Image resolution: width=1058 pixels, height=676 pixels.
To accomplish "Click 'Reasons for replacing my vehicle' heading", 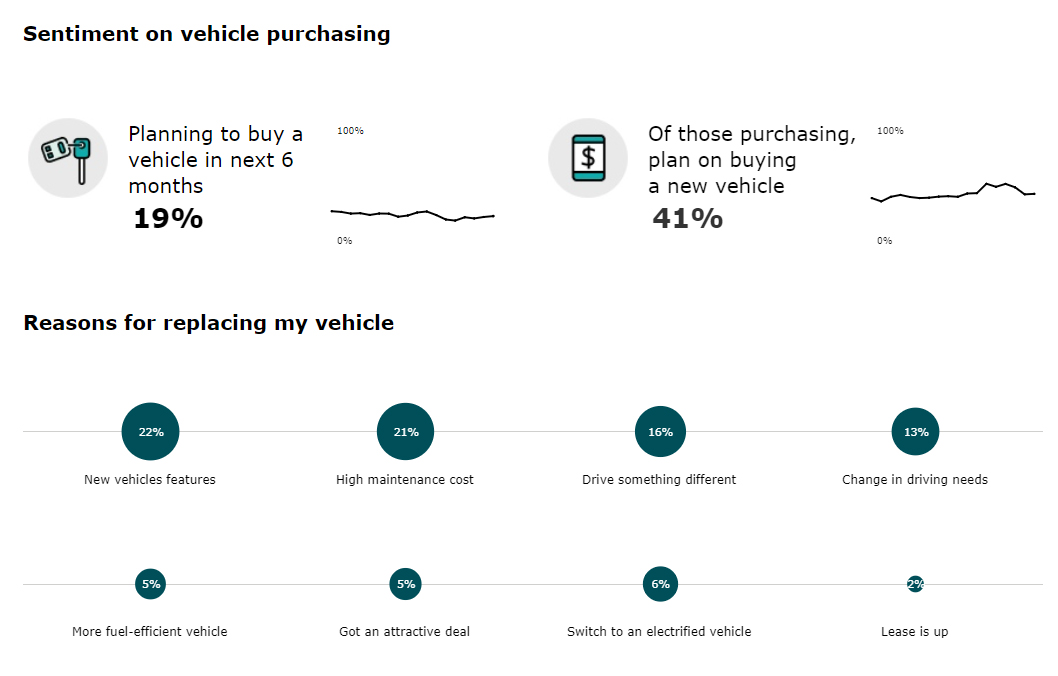I will coord(208,323).
